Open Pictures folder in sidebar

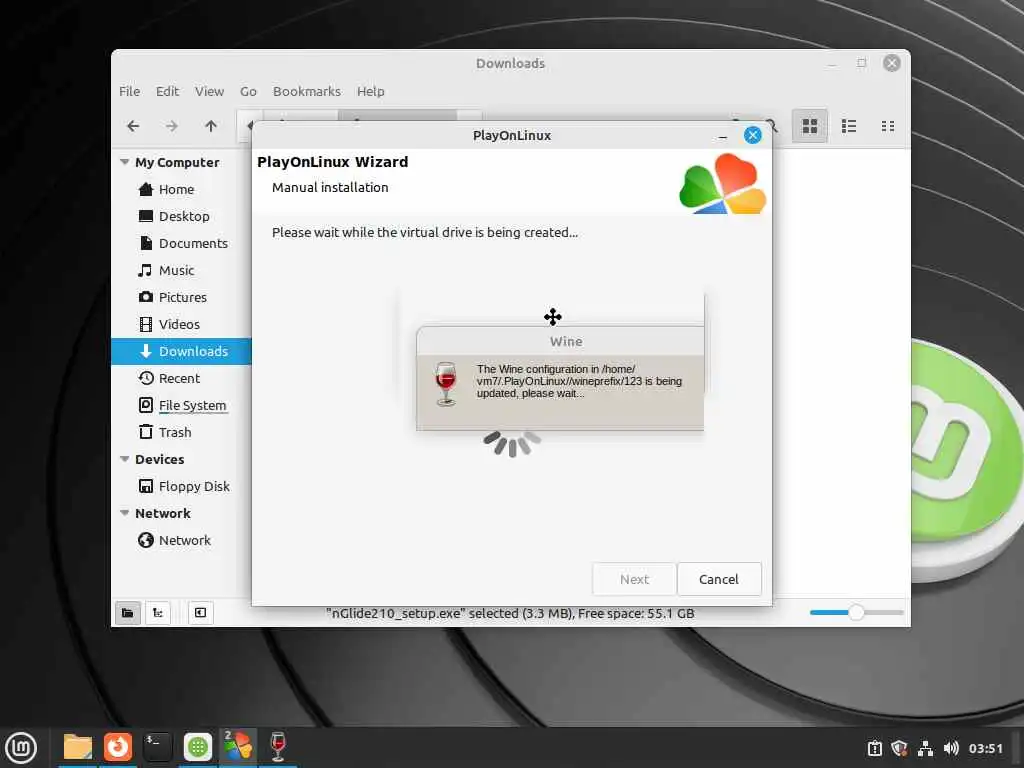(x=181, y=297)
